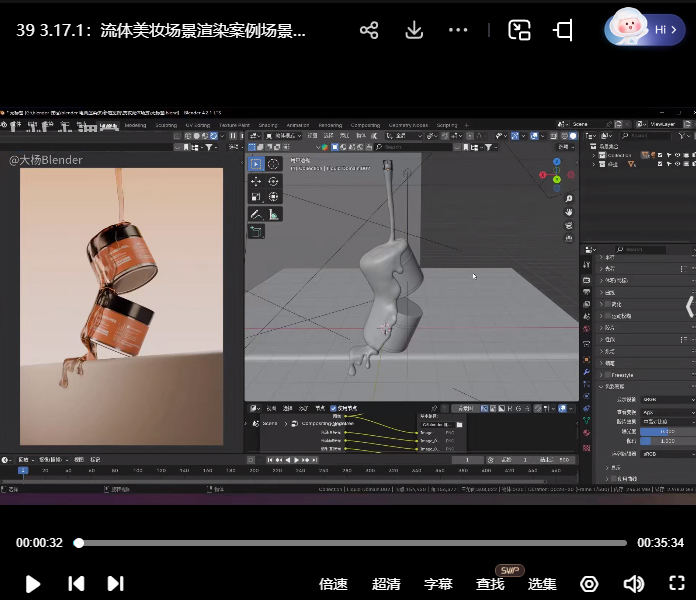
Task: Switch to the Rendering workspace tab
Action: click(x=330, y=125)
